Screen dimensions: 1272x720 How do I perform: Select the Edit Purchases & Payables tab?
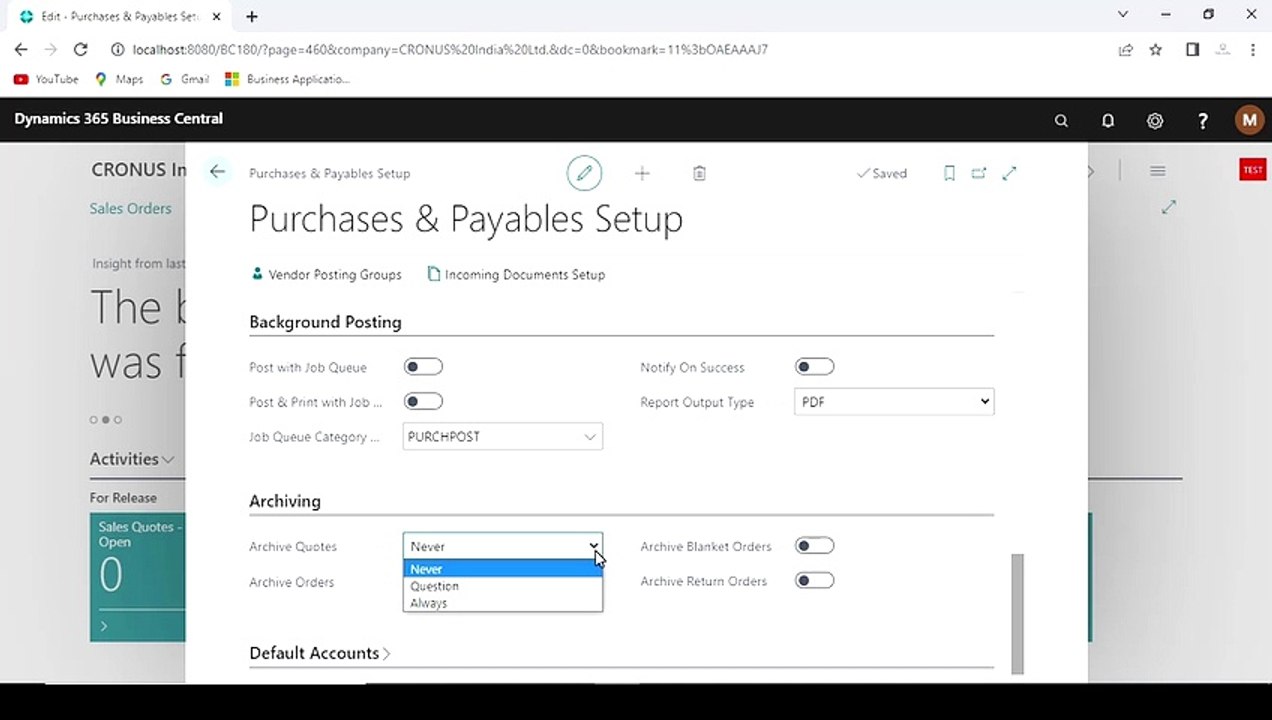(x=118, y=16)
